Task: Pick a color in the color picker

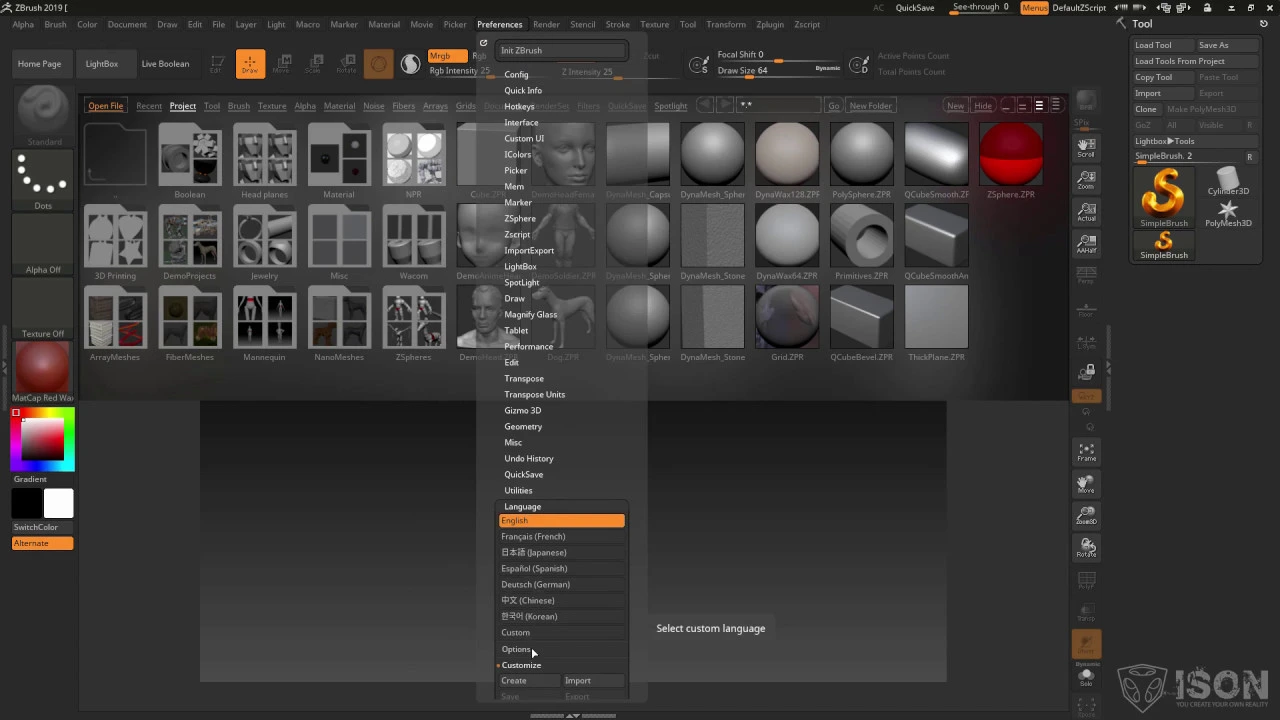Action: click(x=43, y=439)
